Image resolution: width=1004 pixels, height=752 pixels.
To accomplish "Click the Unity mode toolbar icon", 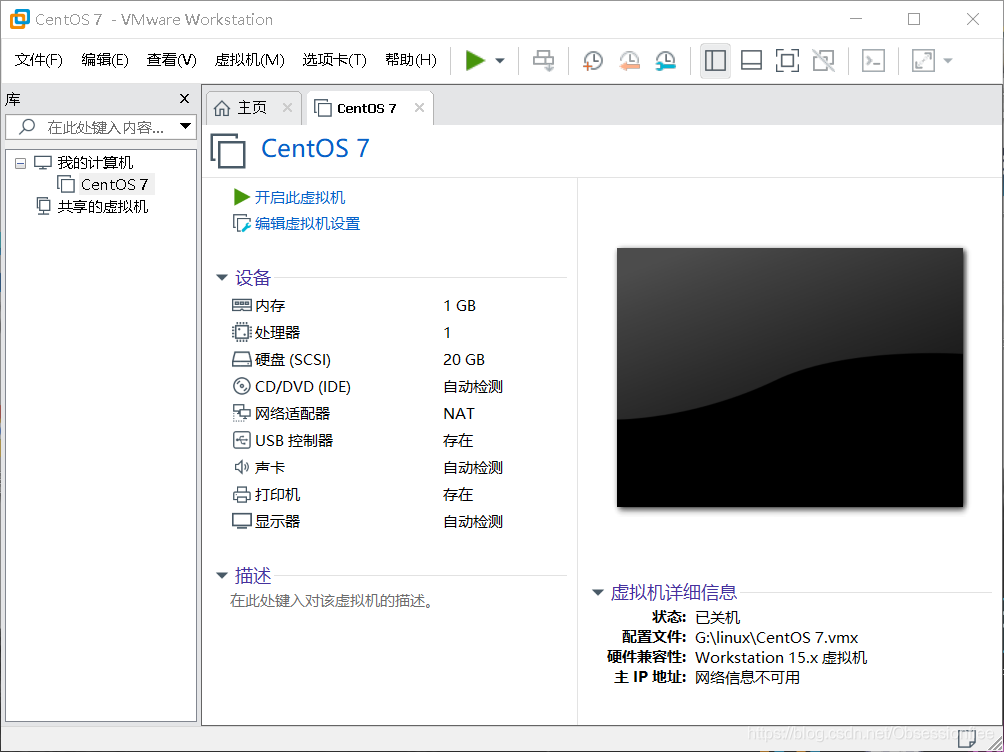I will pyautogui.click(x=823, y=61).
